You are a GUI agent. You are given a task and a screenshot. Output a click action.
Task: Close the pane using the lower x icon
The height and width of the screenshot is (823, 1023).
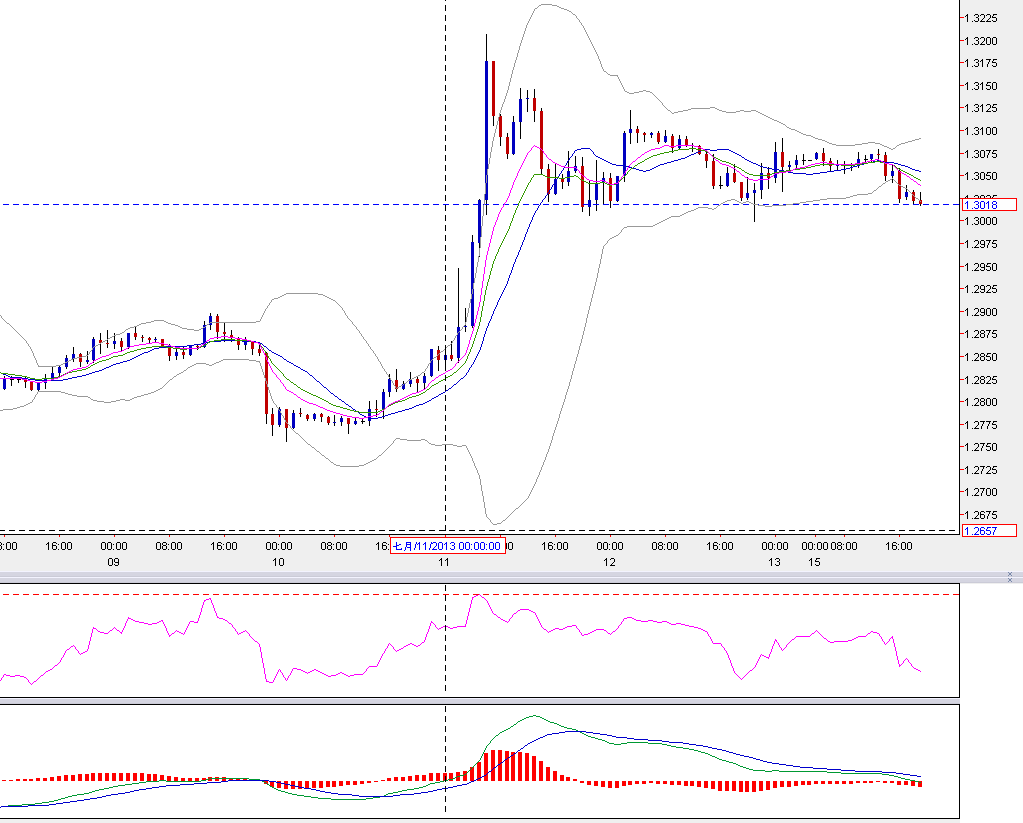pos(1010,580)
